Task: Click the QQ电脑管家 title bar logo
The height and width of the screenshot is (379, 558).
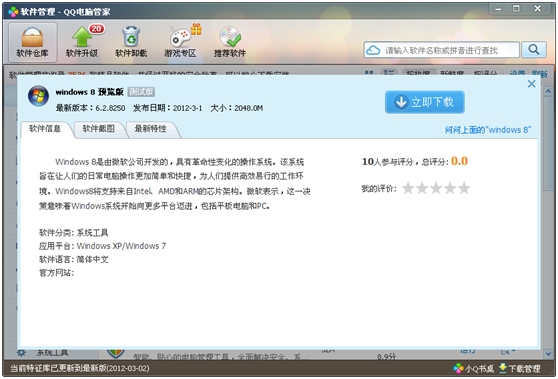Action: pos(13,12)
